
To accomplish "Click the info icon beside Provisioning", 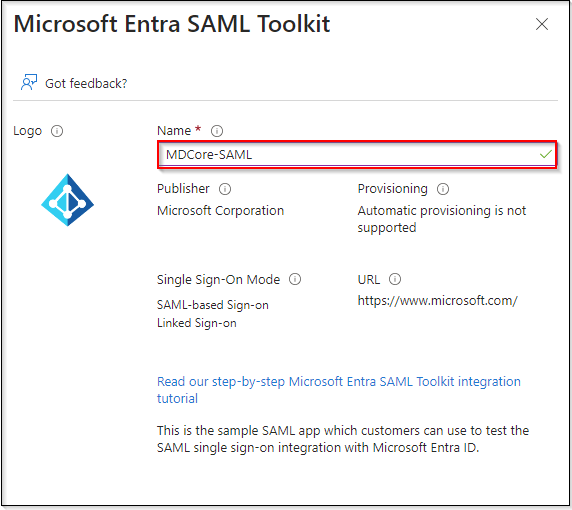I will [443, 189].
